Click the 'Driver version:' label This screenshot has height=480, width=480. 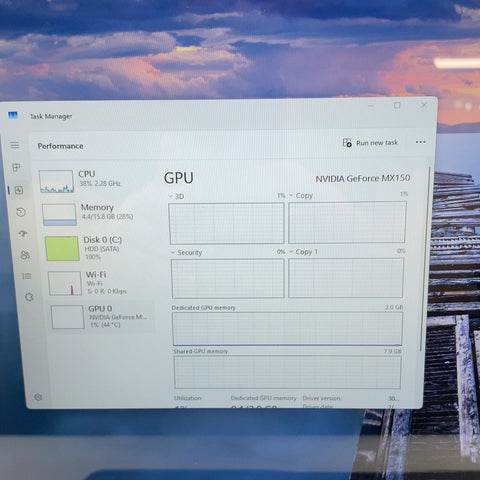point(322,398)
